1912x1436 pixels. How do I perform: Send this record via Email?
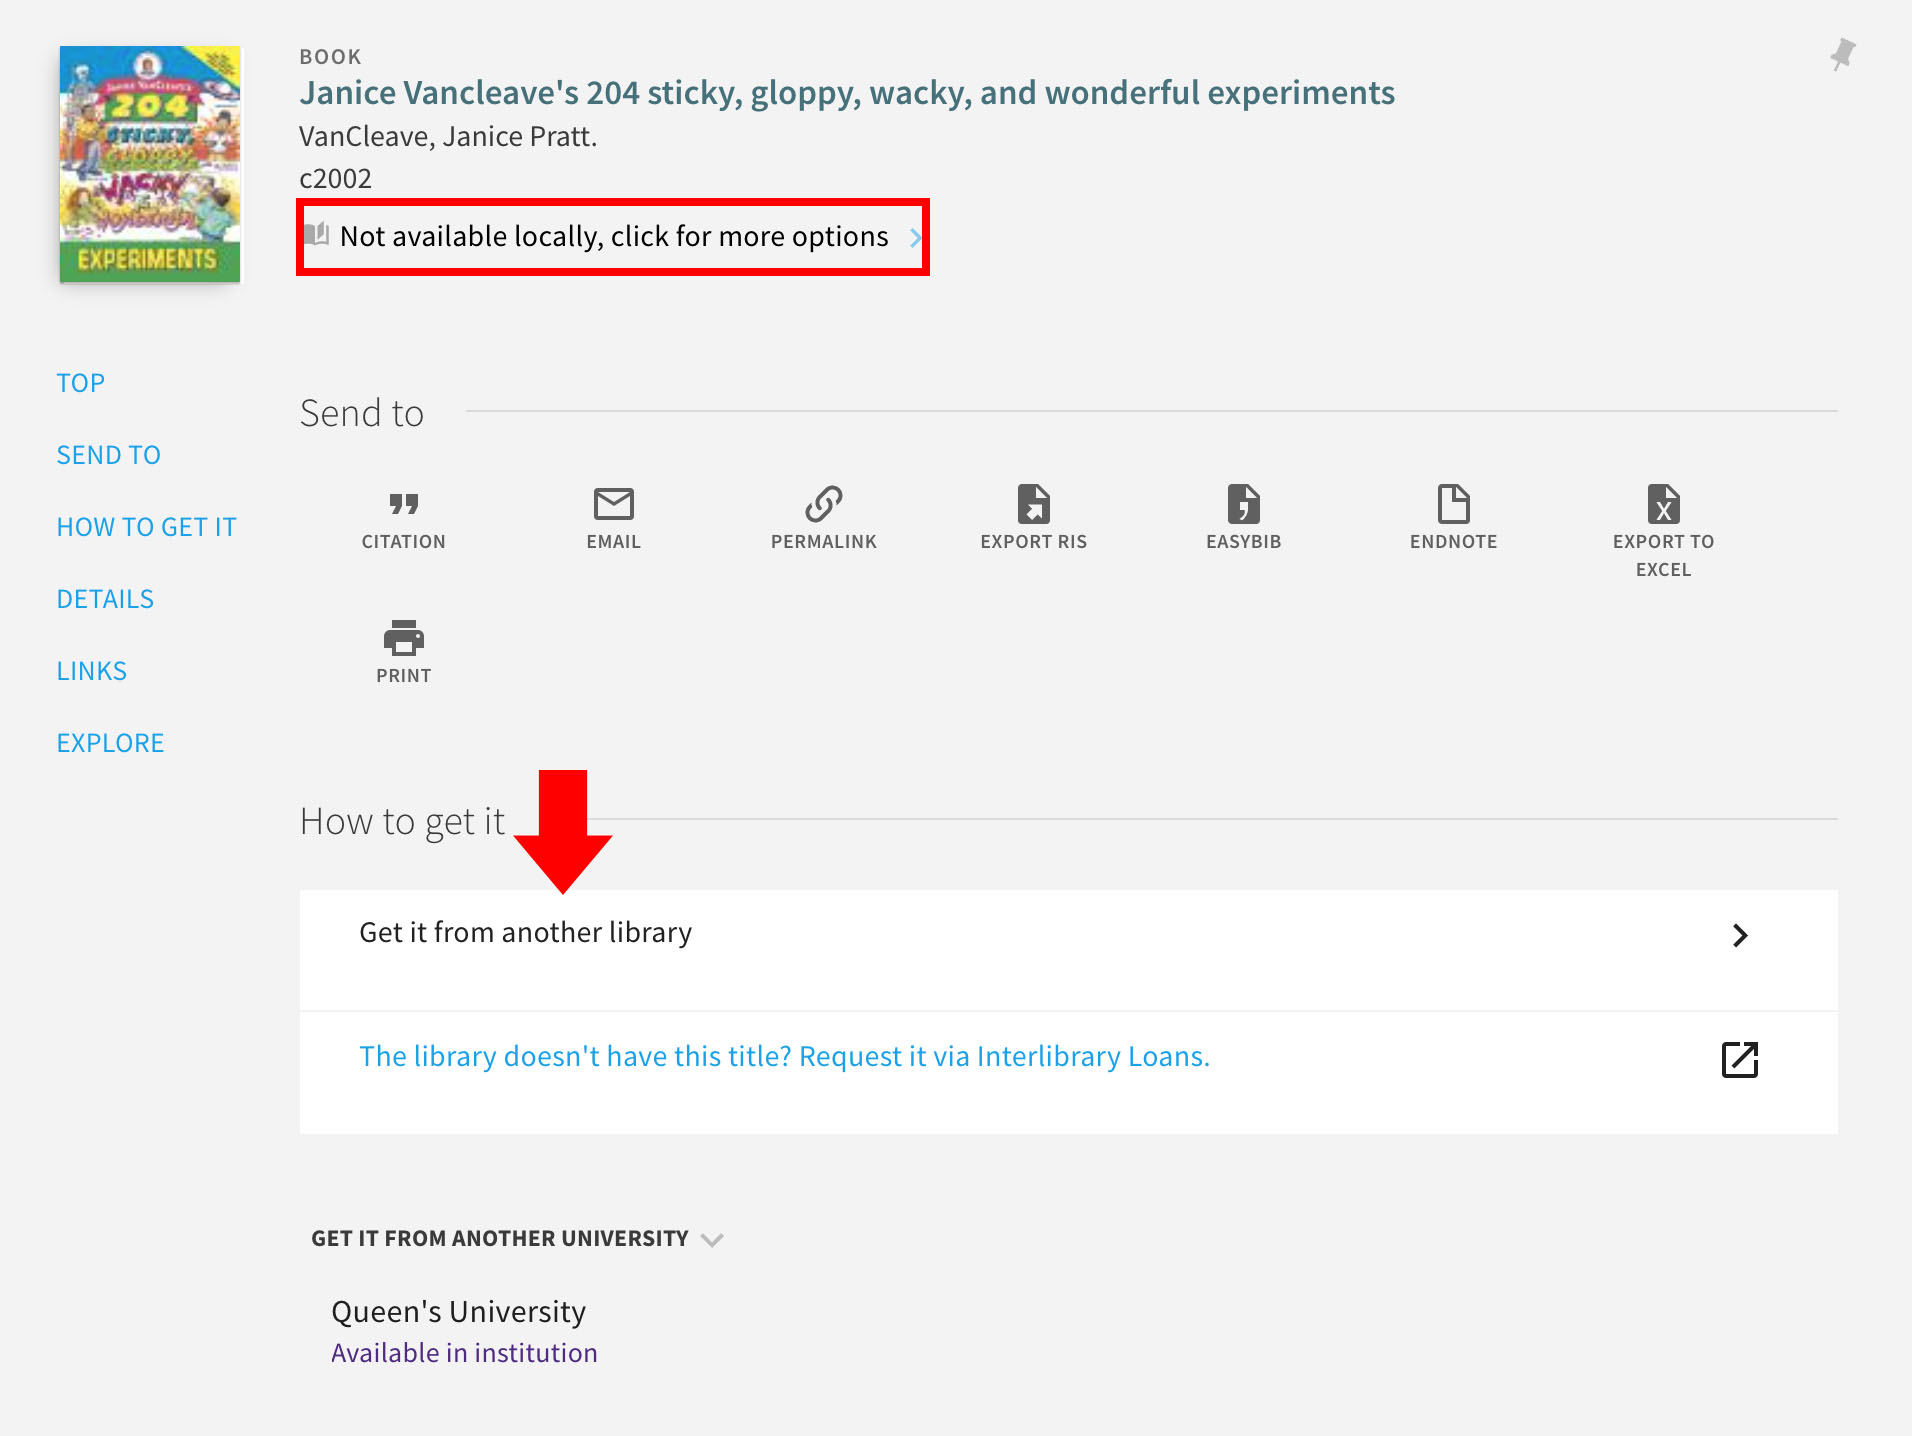point(613,515)
